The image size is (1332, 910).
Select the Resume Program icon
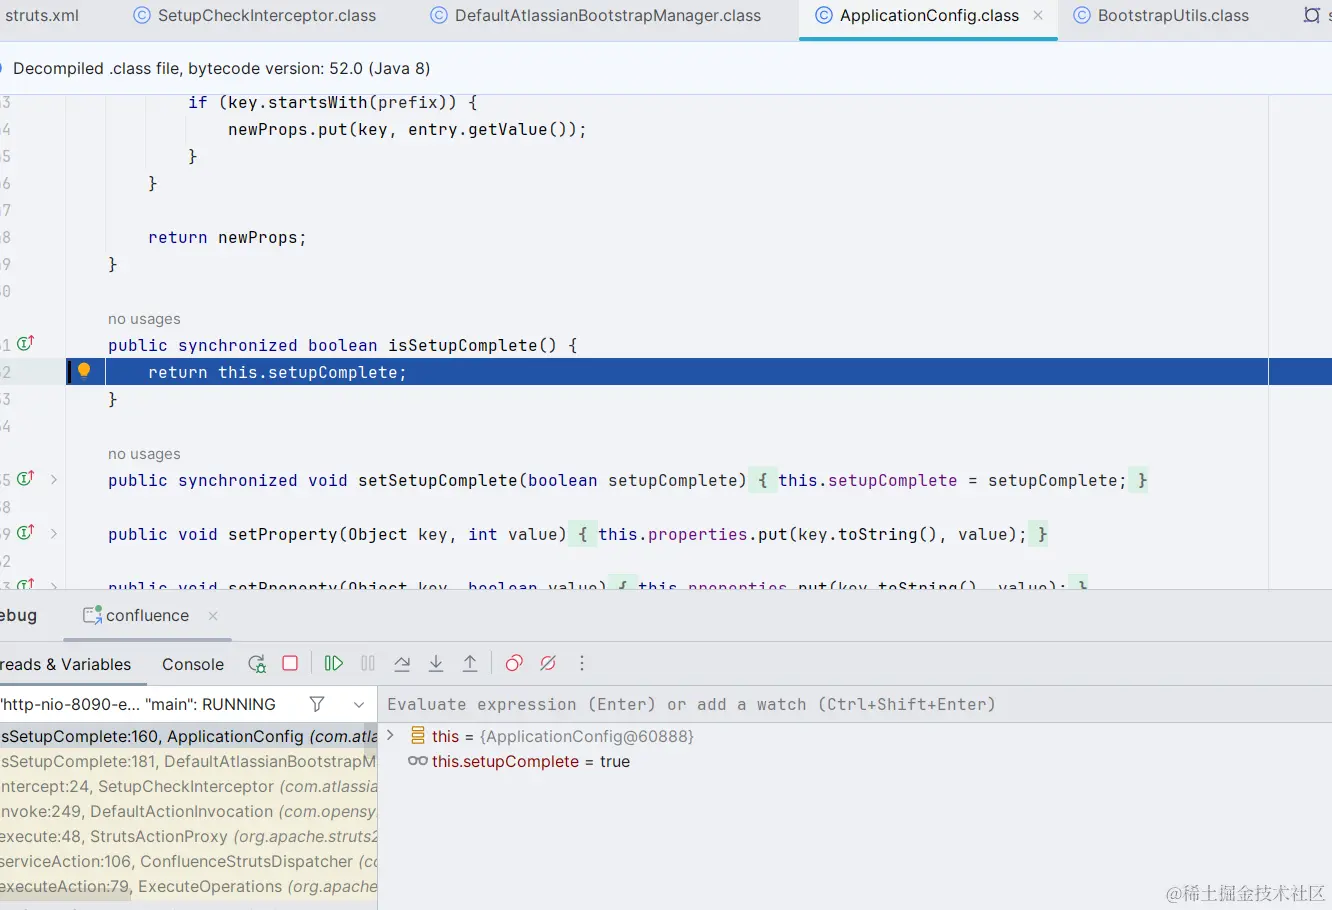pos(333,663)
